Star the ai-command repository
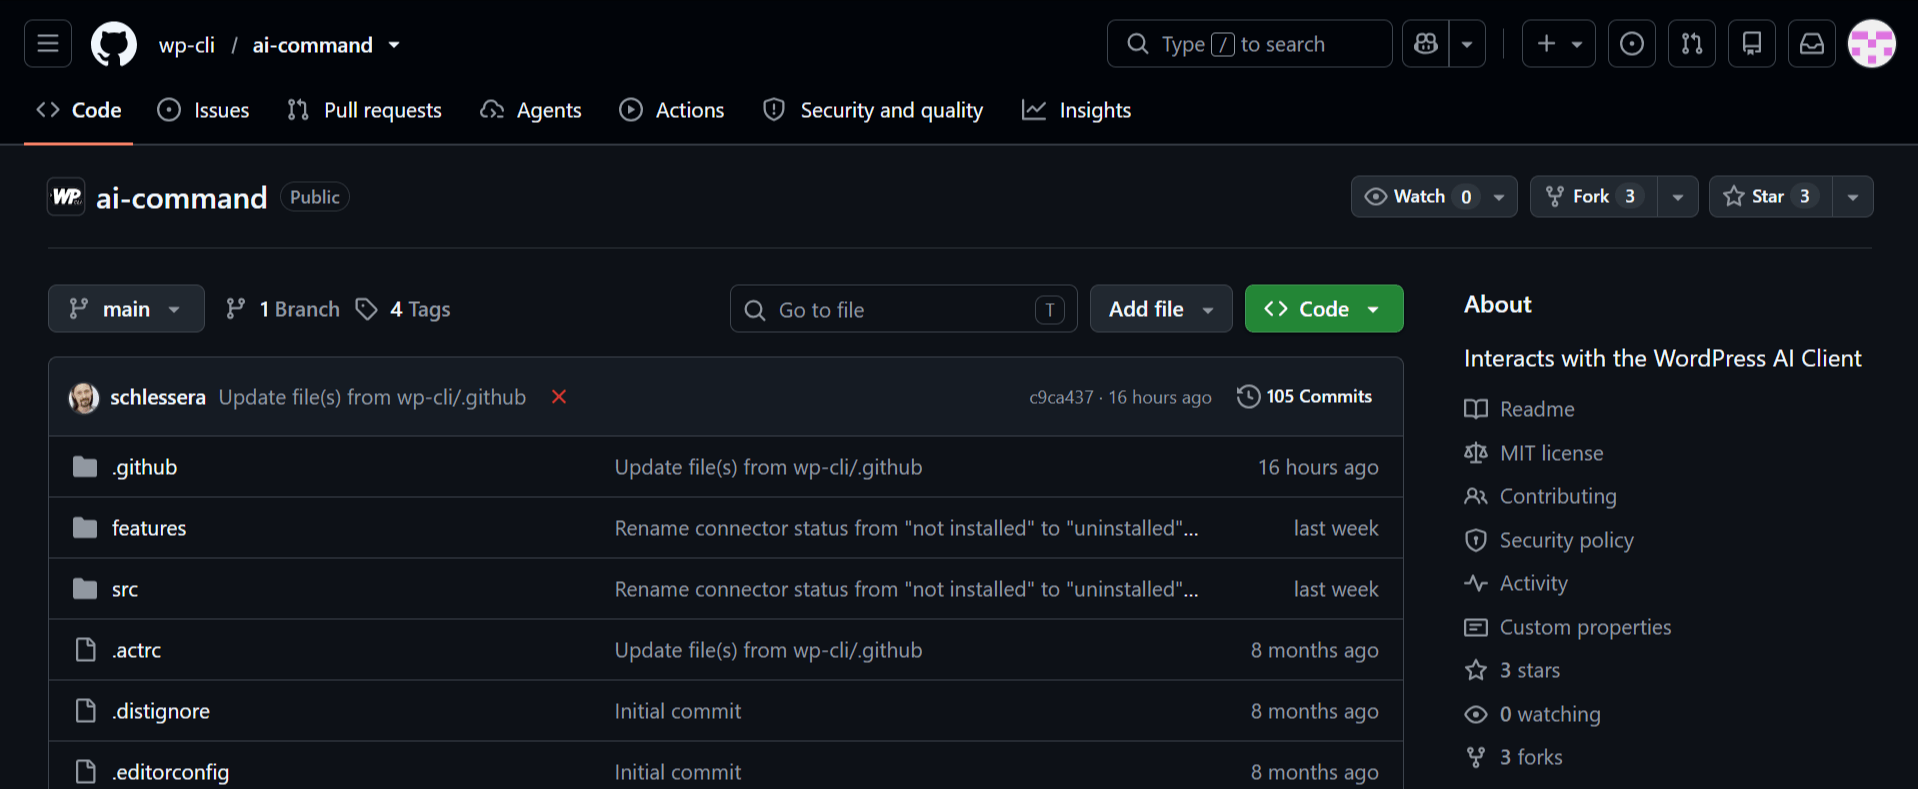 [x=1770, y=196]
